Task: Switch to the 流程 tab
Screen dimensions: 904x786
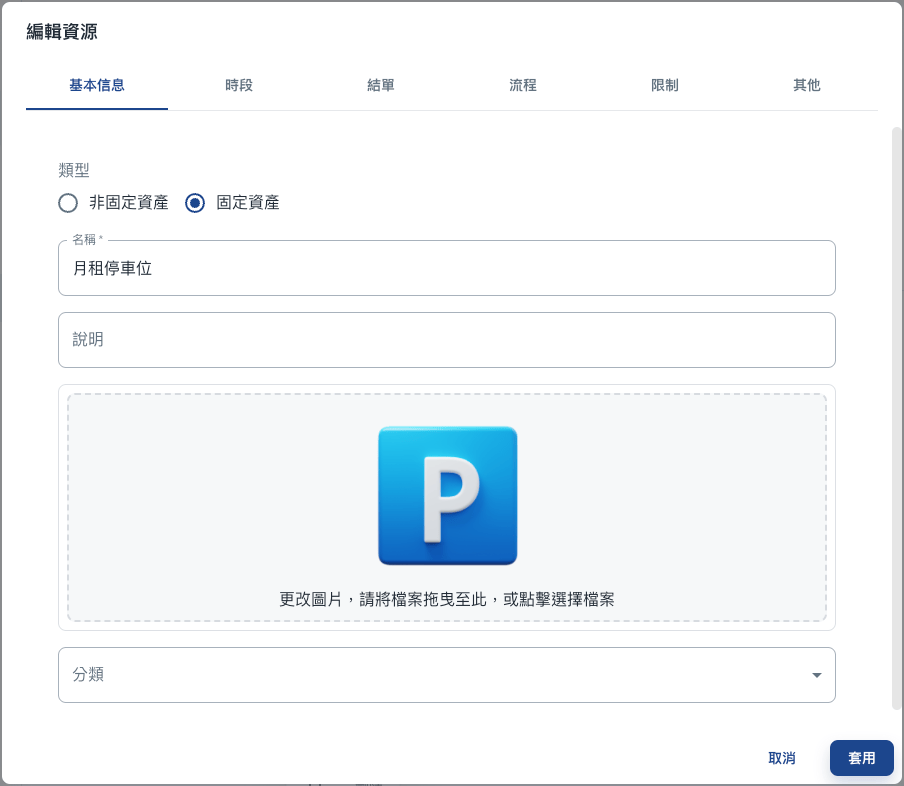Action: [x=523, y=86]
